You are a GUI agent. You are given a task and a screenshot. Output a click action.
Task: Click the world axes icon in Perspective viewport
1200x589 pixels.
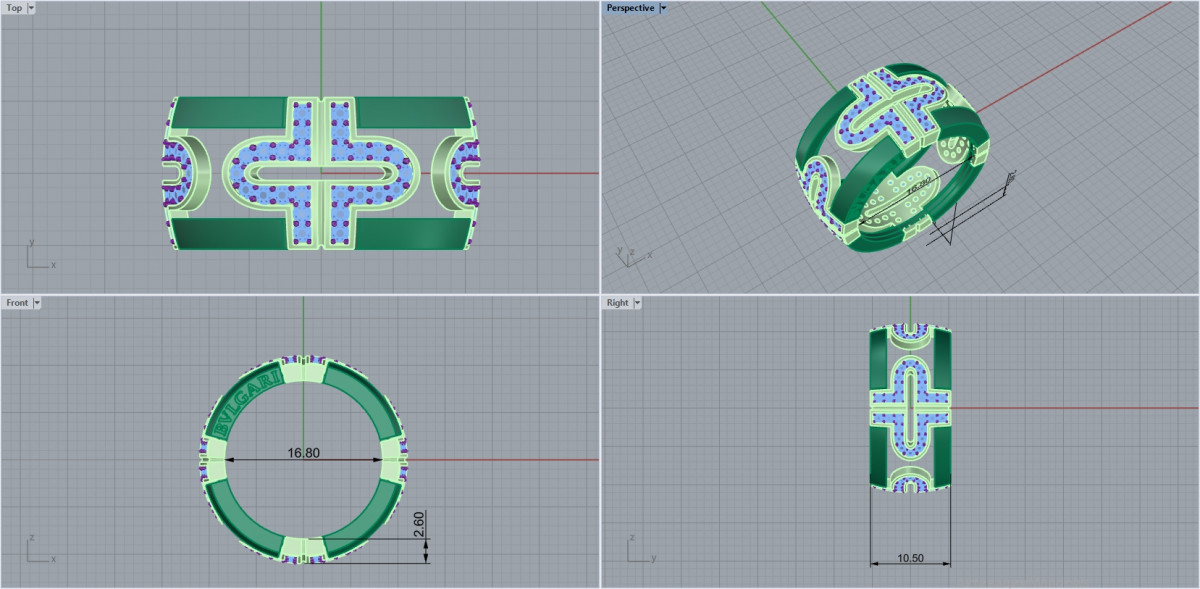[x=632, y=256]
